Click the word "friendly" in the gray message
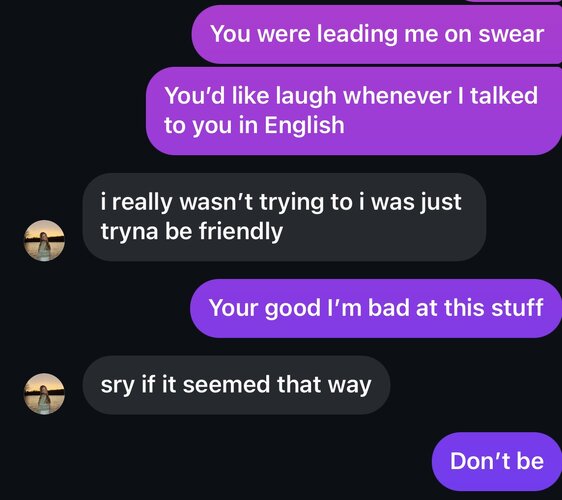This screenshot has width=562, height=500. tap(241, 231)
